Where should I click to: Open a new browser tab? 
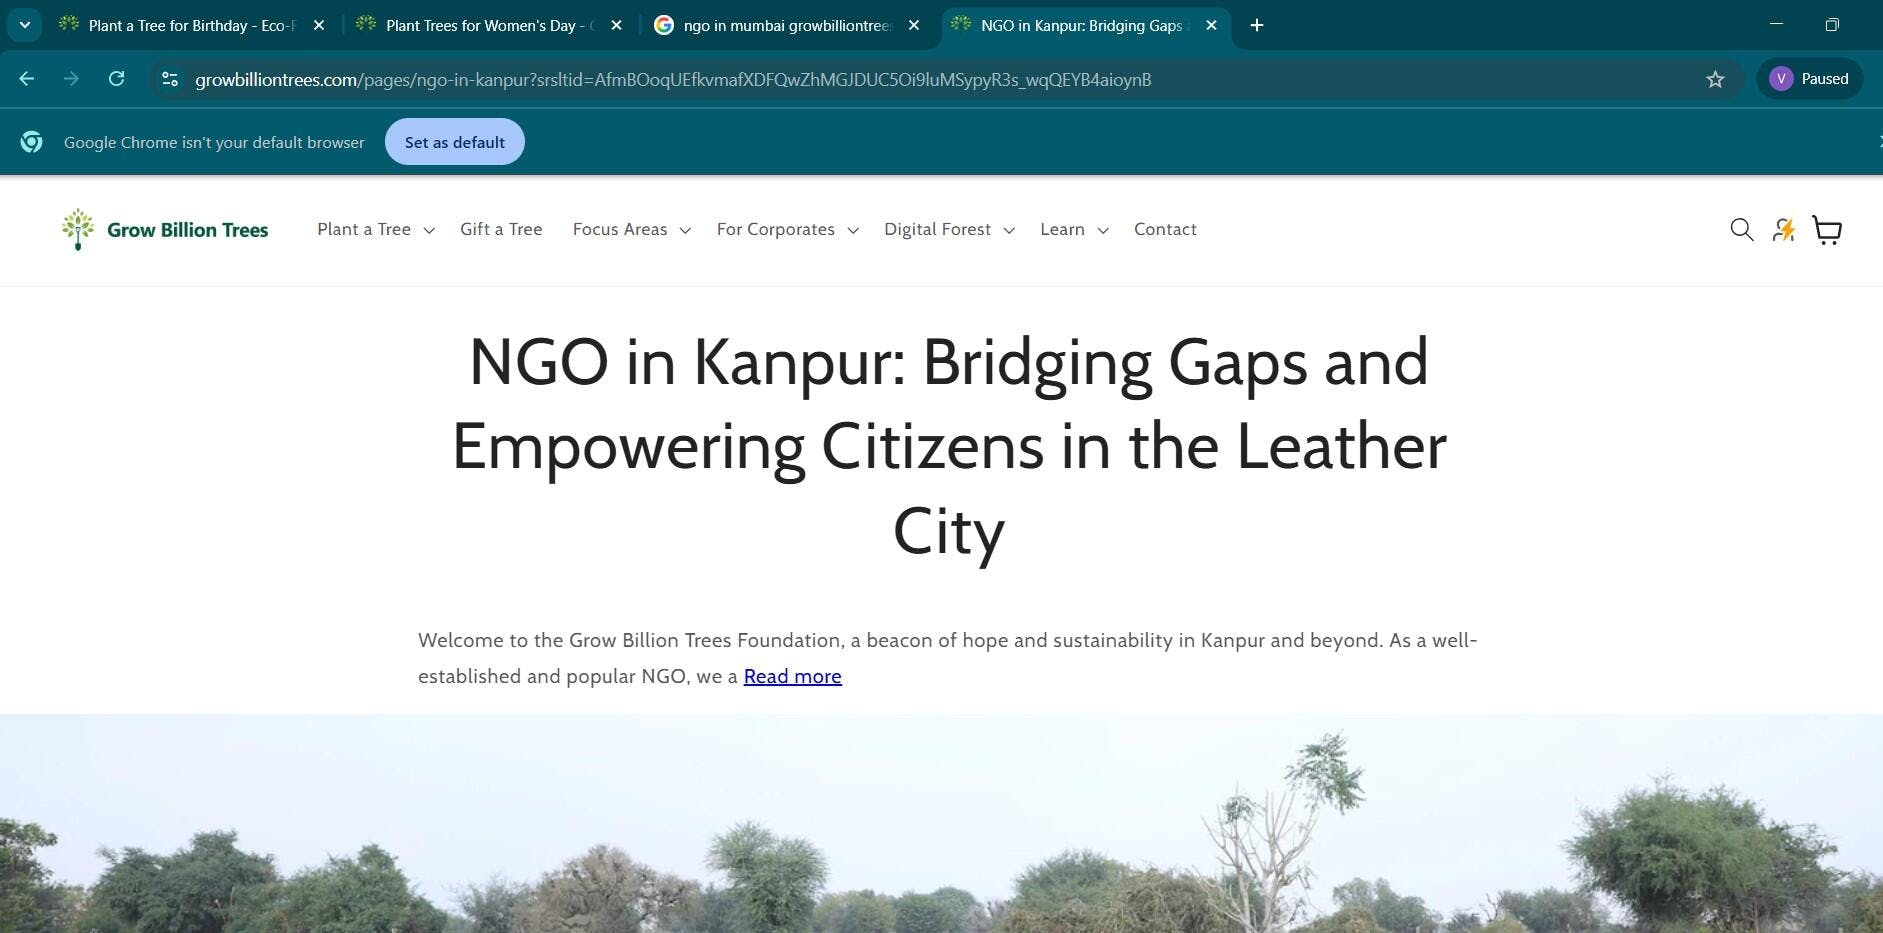[1257, 25]
